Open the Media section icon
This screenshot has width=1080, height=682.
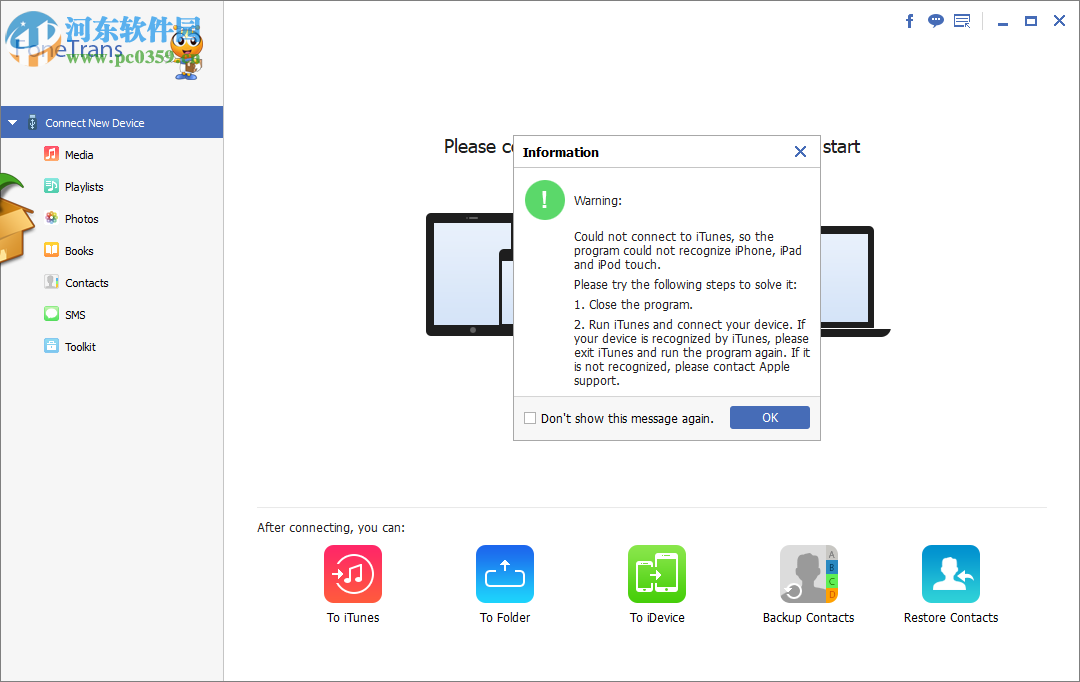52,154
